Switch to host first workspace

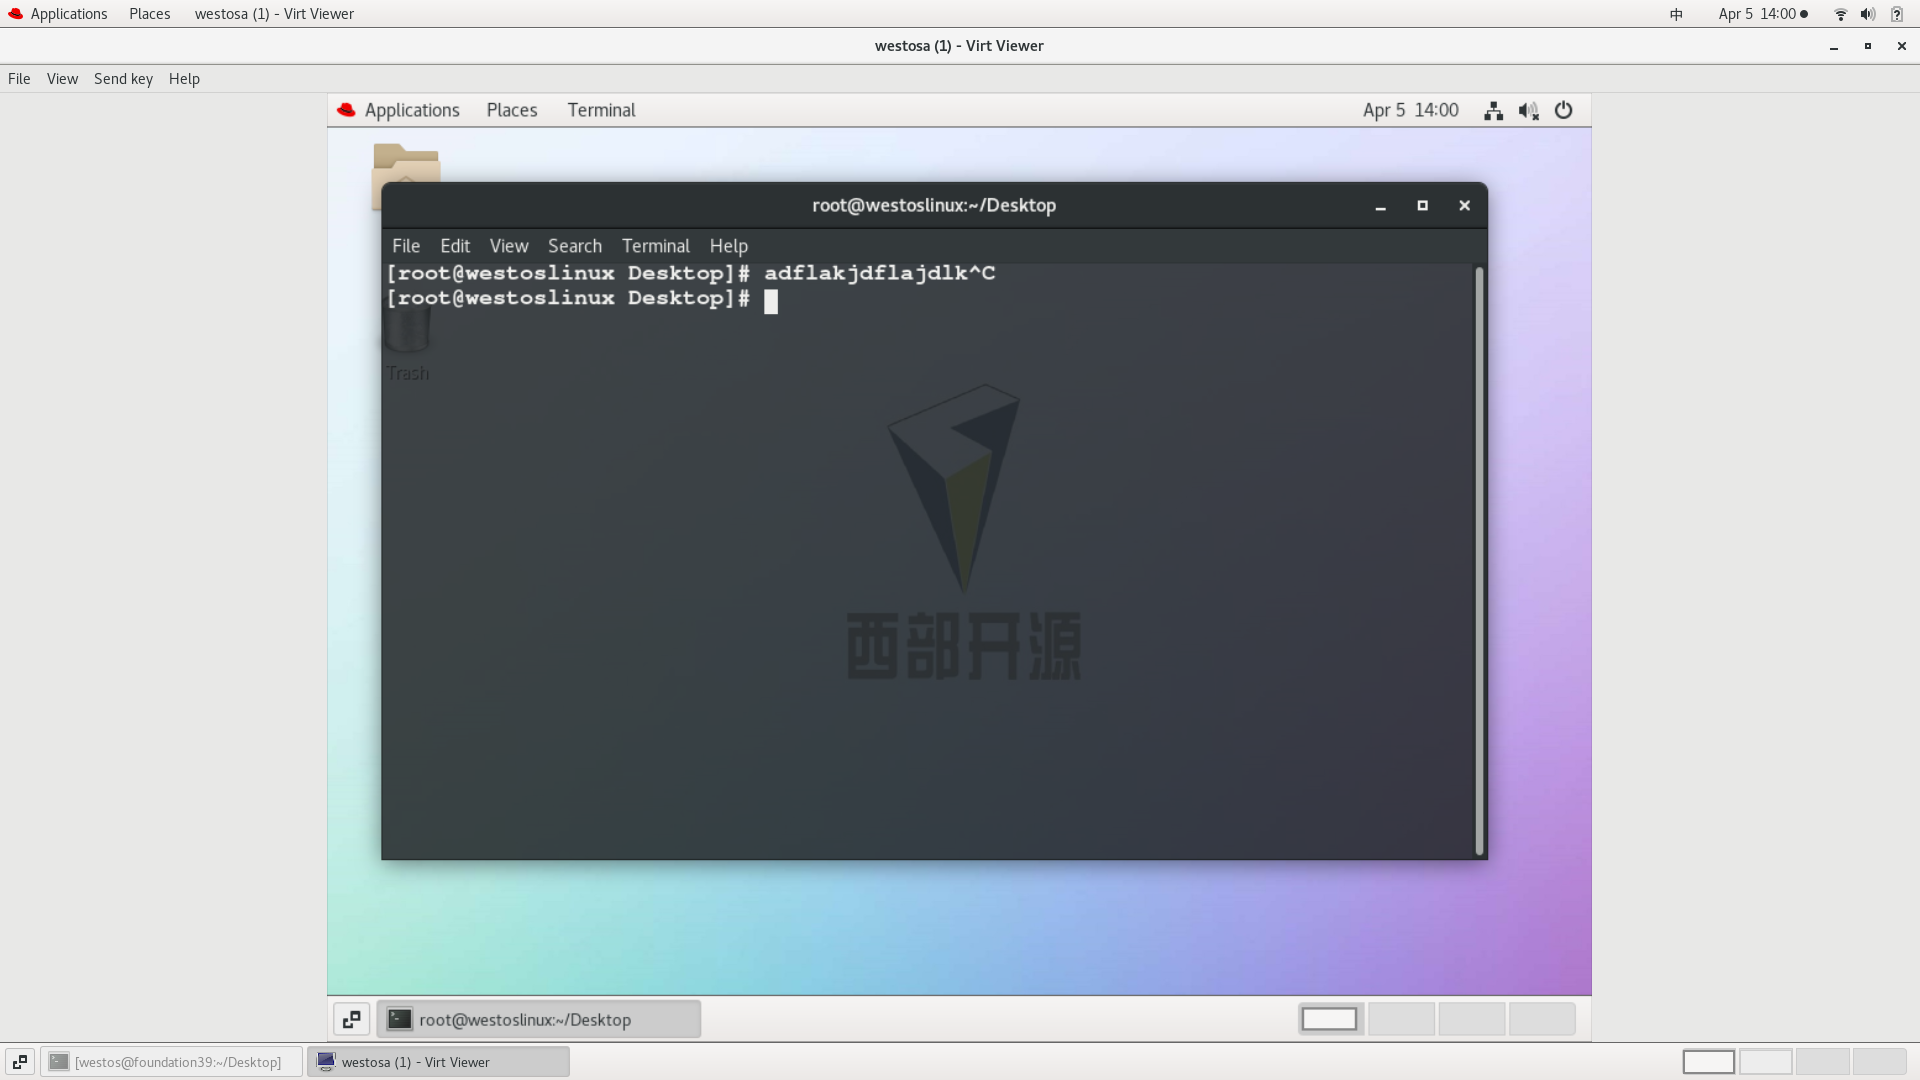click(1708, 1062)
